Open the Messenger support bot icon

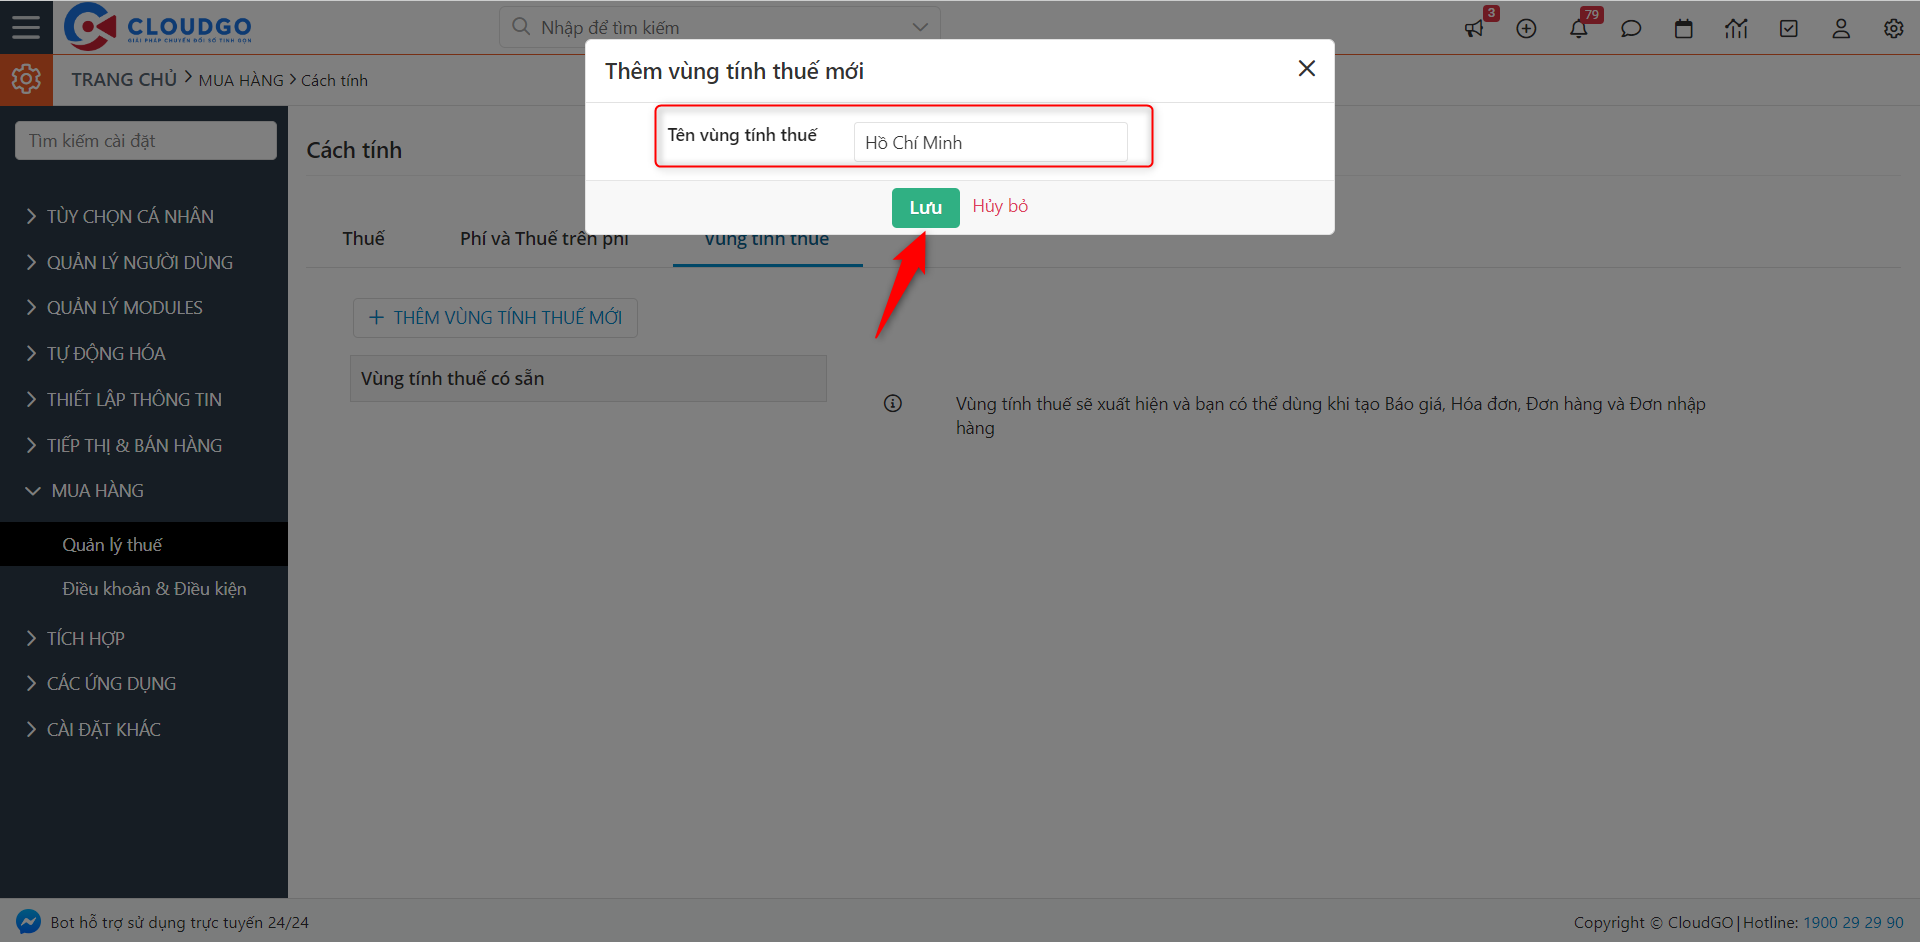tap(28, 922)
